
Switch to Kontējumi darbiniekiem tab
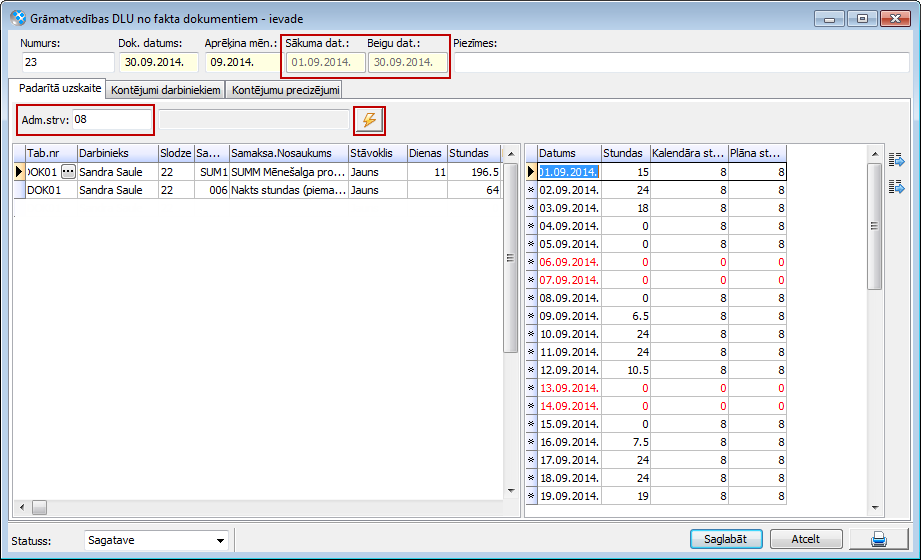click(167, 90)
